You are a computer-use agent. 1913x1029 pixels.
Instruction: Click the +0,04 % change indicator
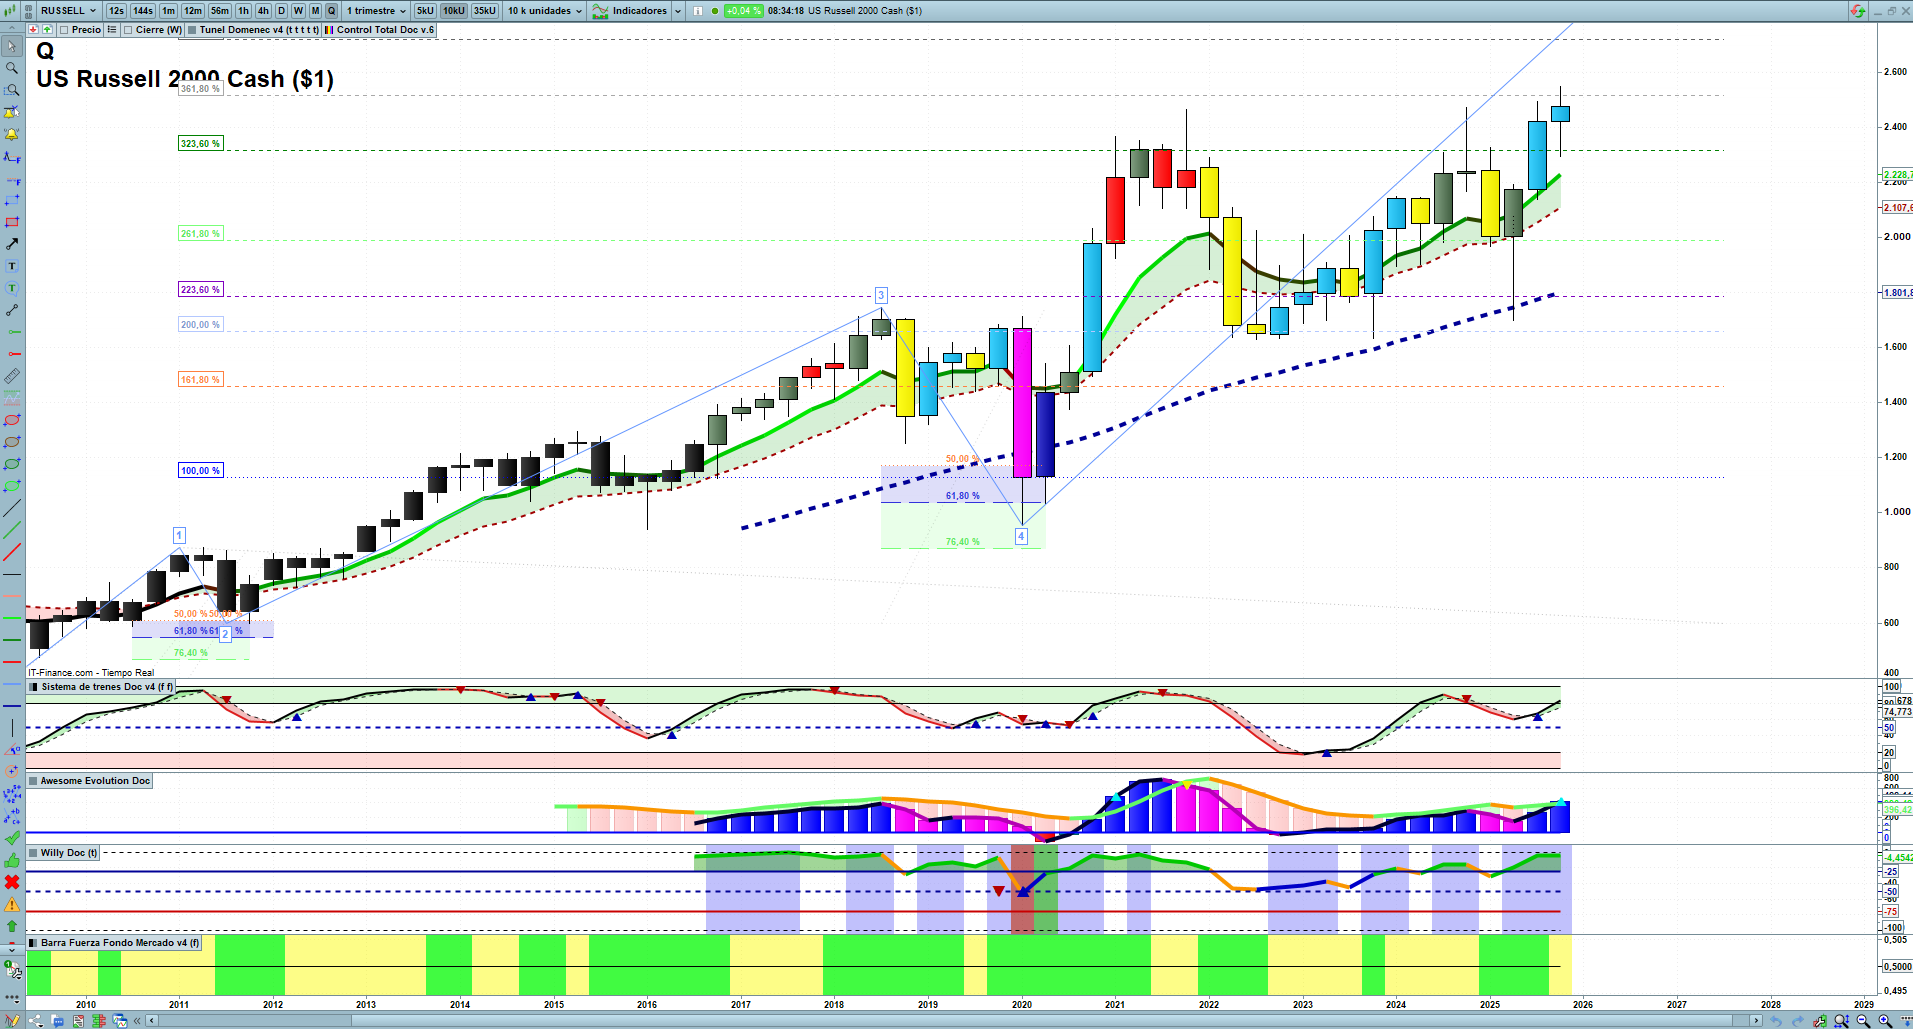click(743, 11)
